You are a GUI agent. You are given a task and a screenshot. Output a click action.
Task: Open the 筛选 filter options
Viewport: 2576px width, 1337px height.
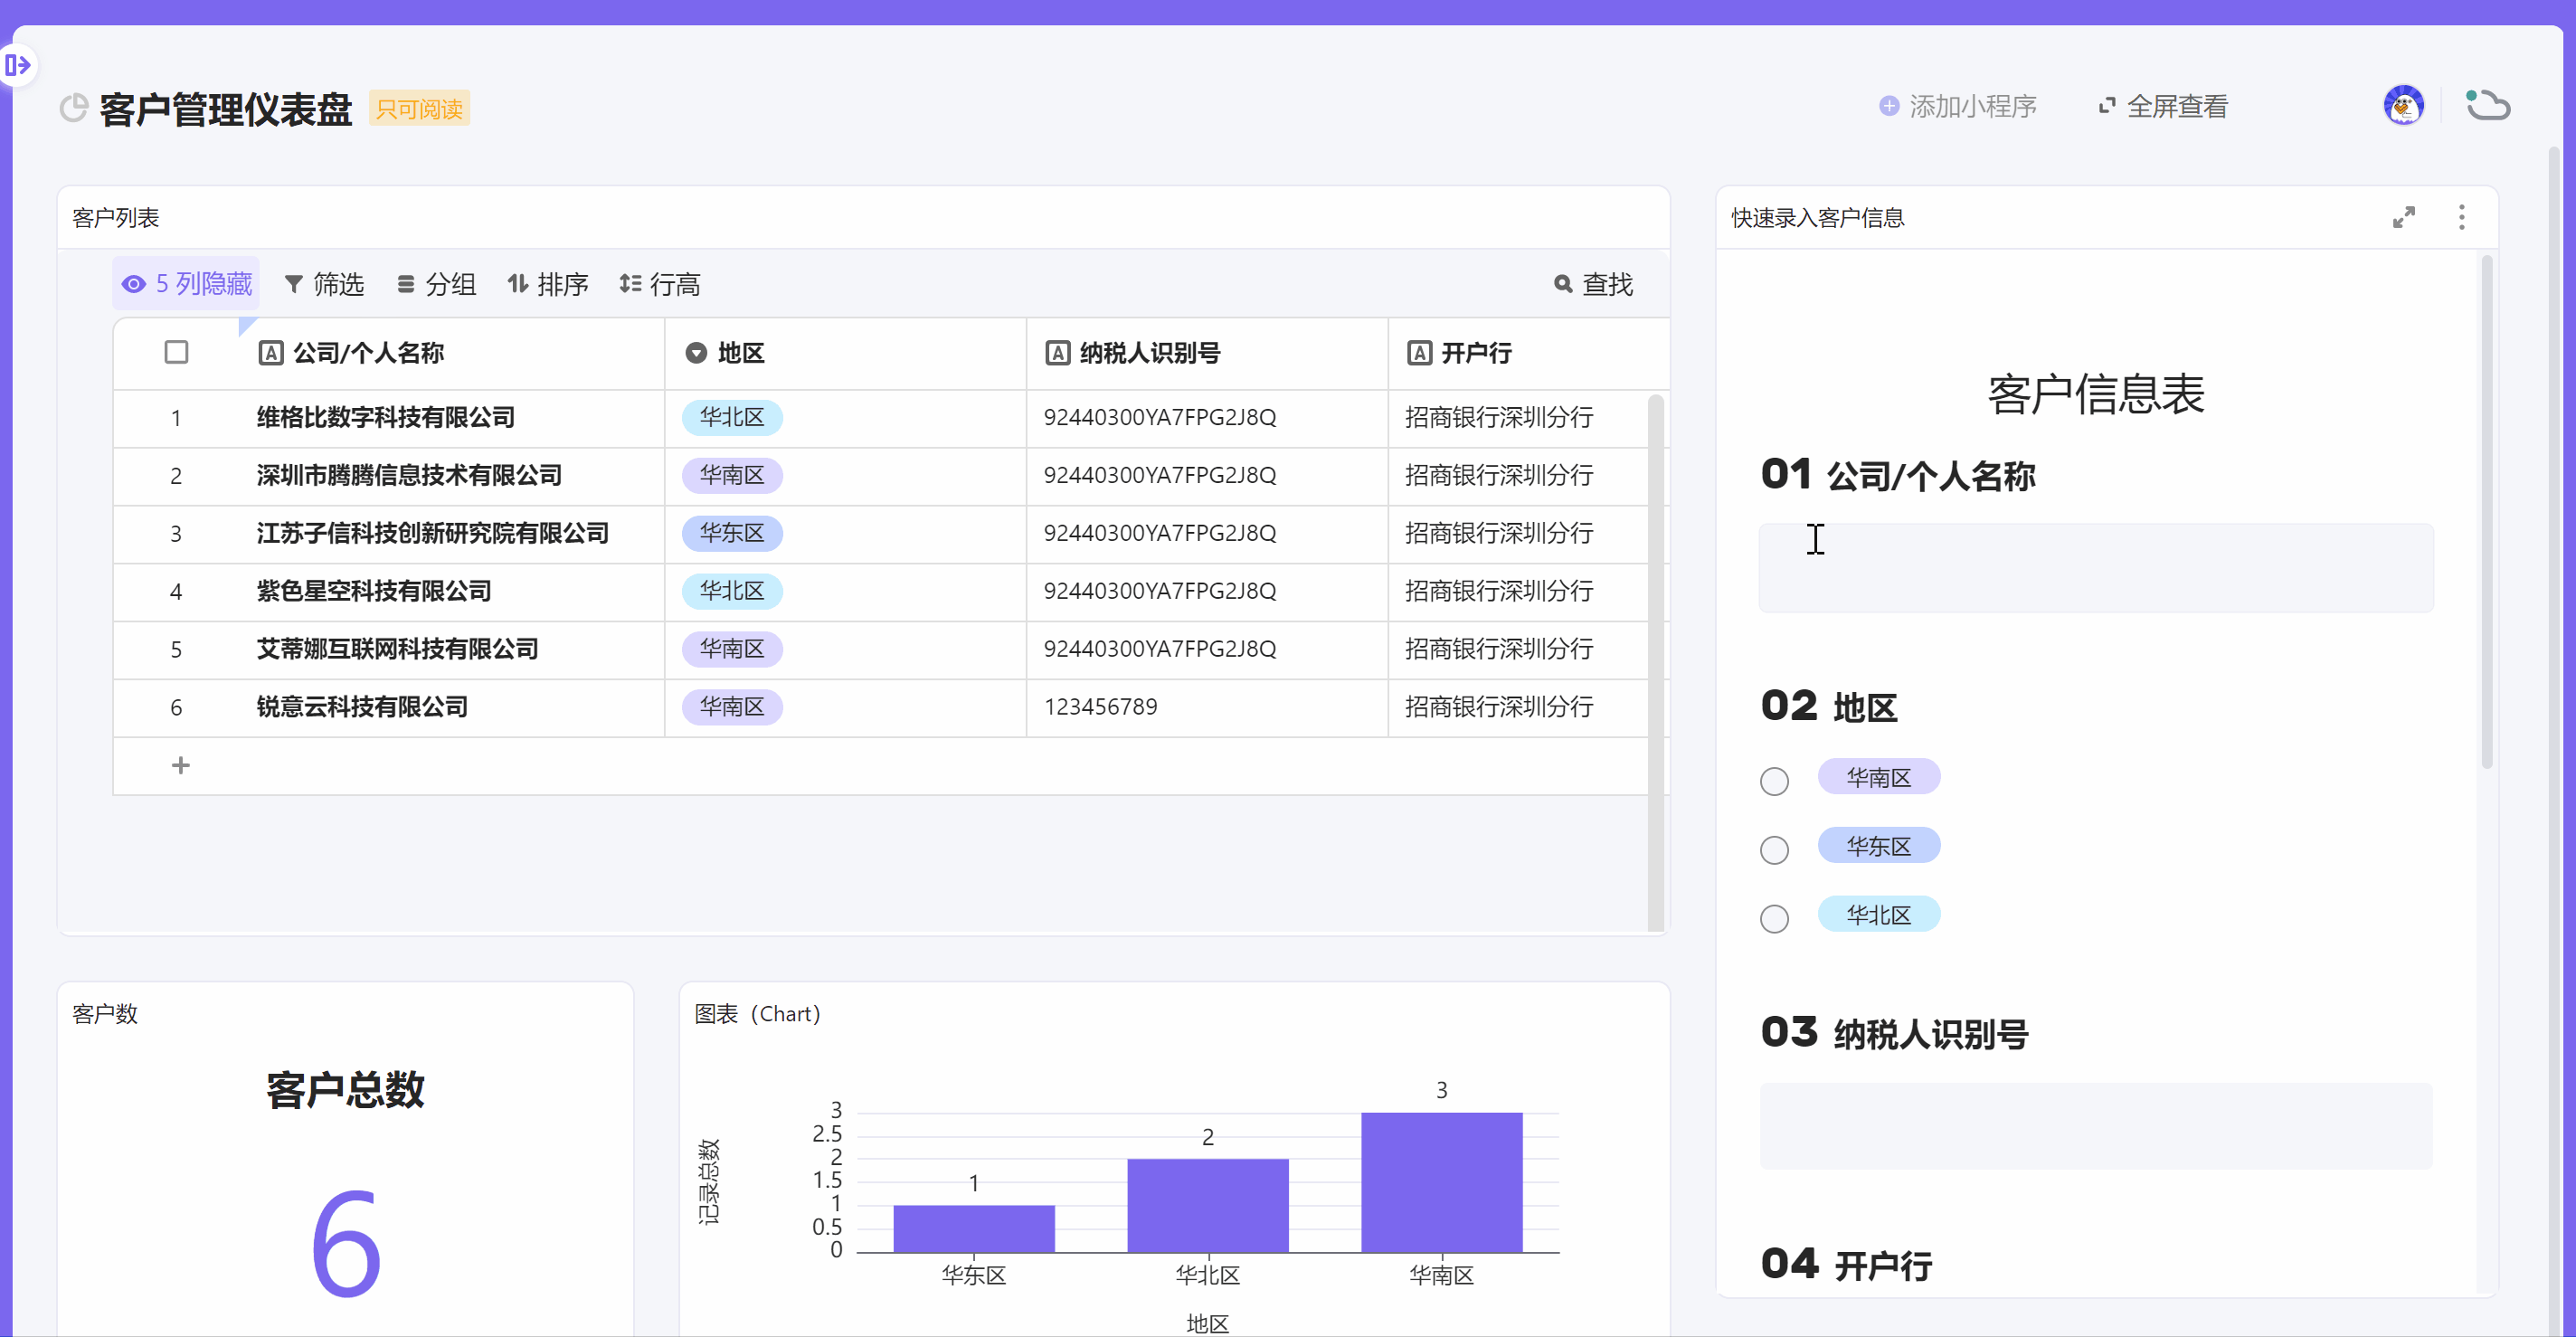coord(324,284)
